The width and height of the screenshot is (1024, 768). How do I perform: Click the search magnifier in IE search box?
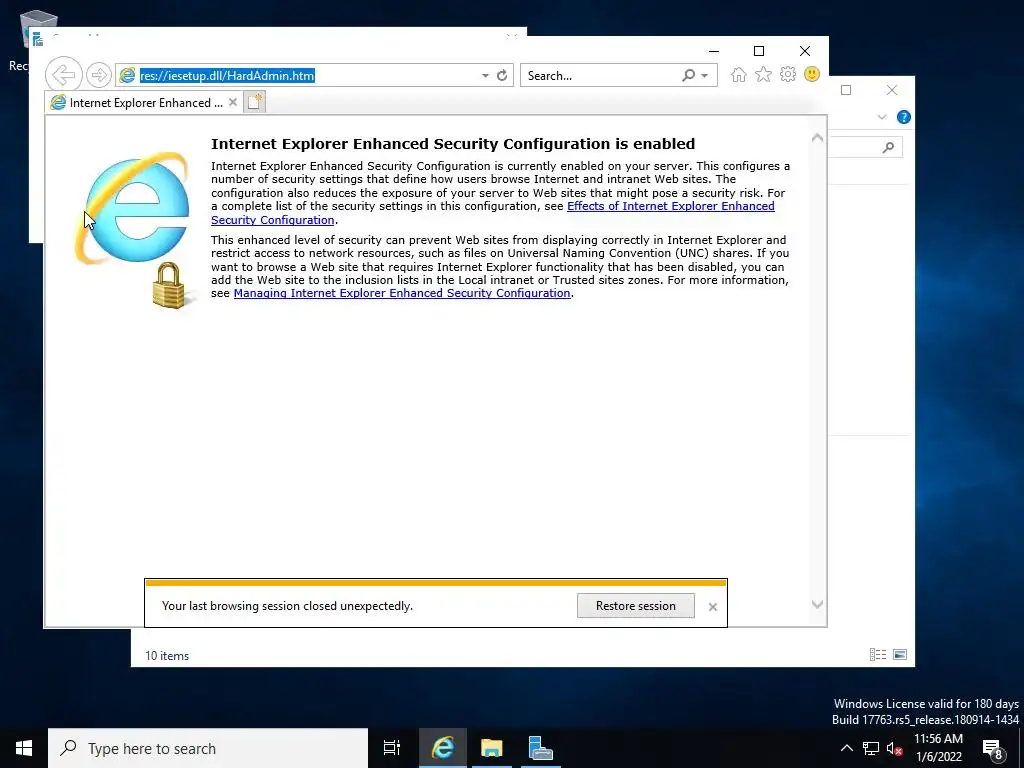688,76
